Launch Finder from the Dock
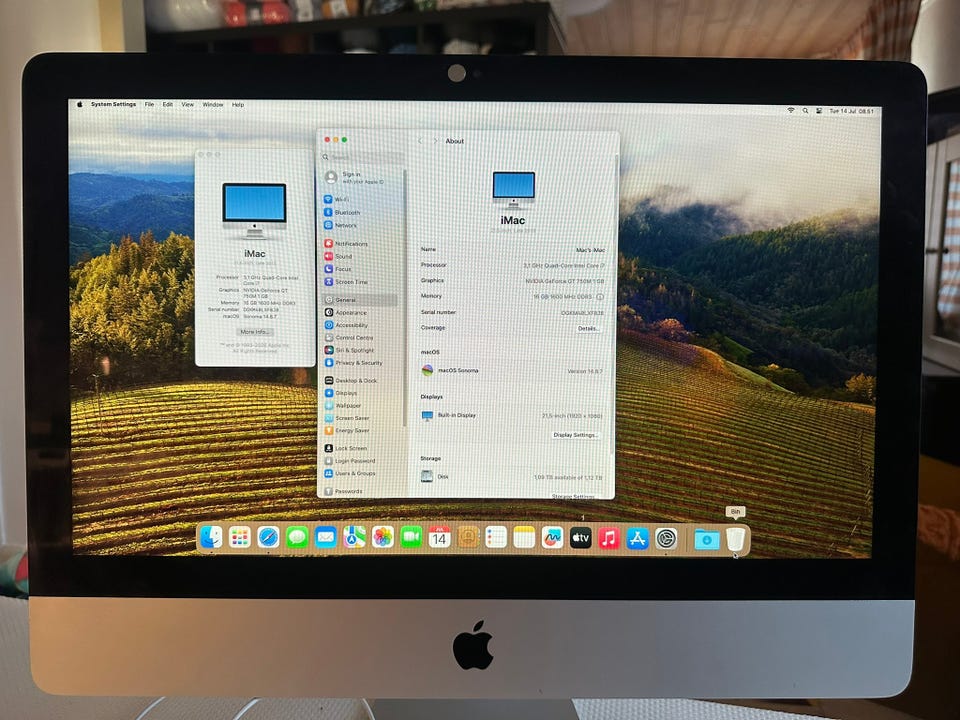The width and height of the screenshot is (960, 720). (x=211, y=538)
